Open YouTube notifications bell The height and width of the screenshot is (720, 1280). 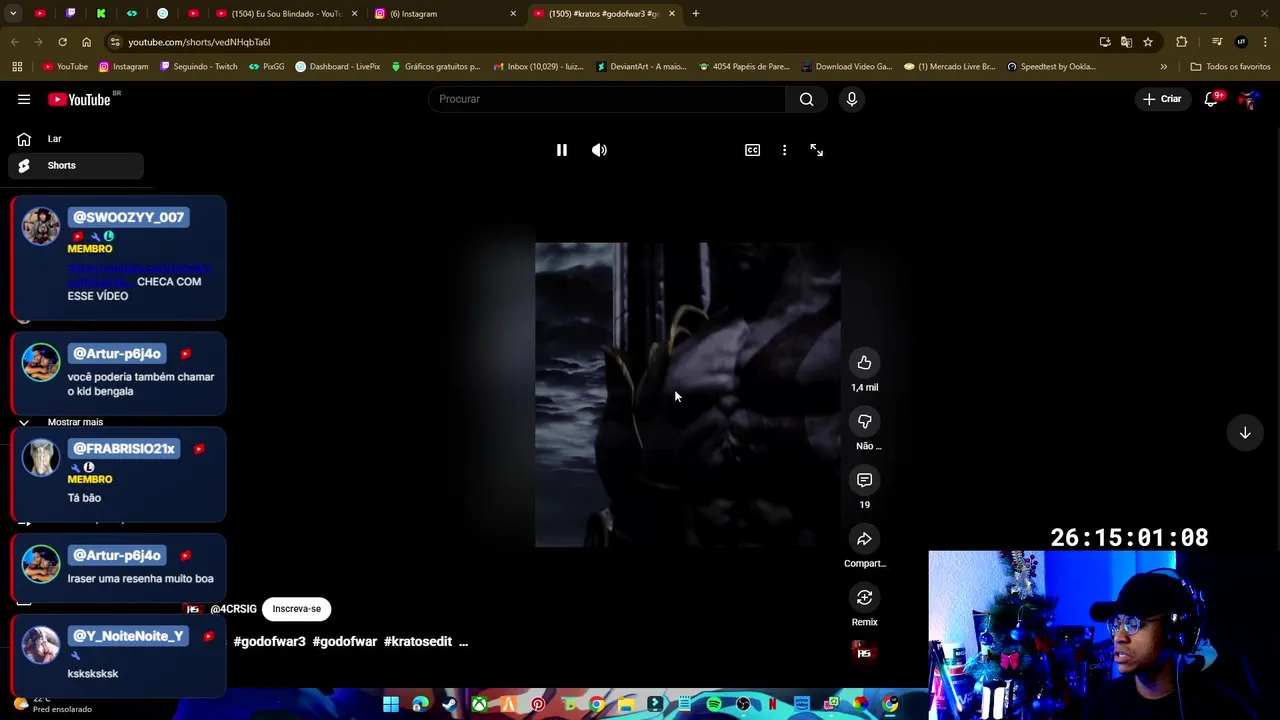pos(1211,99)
